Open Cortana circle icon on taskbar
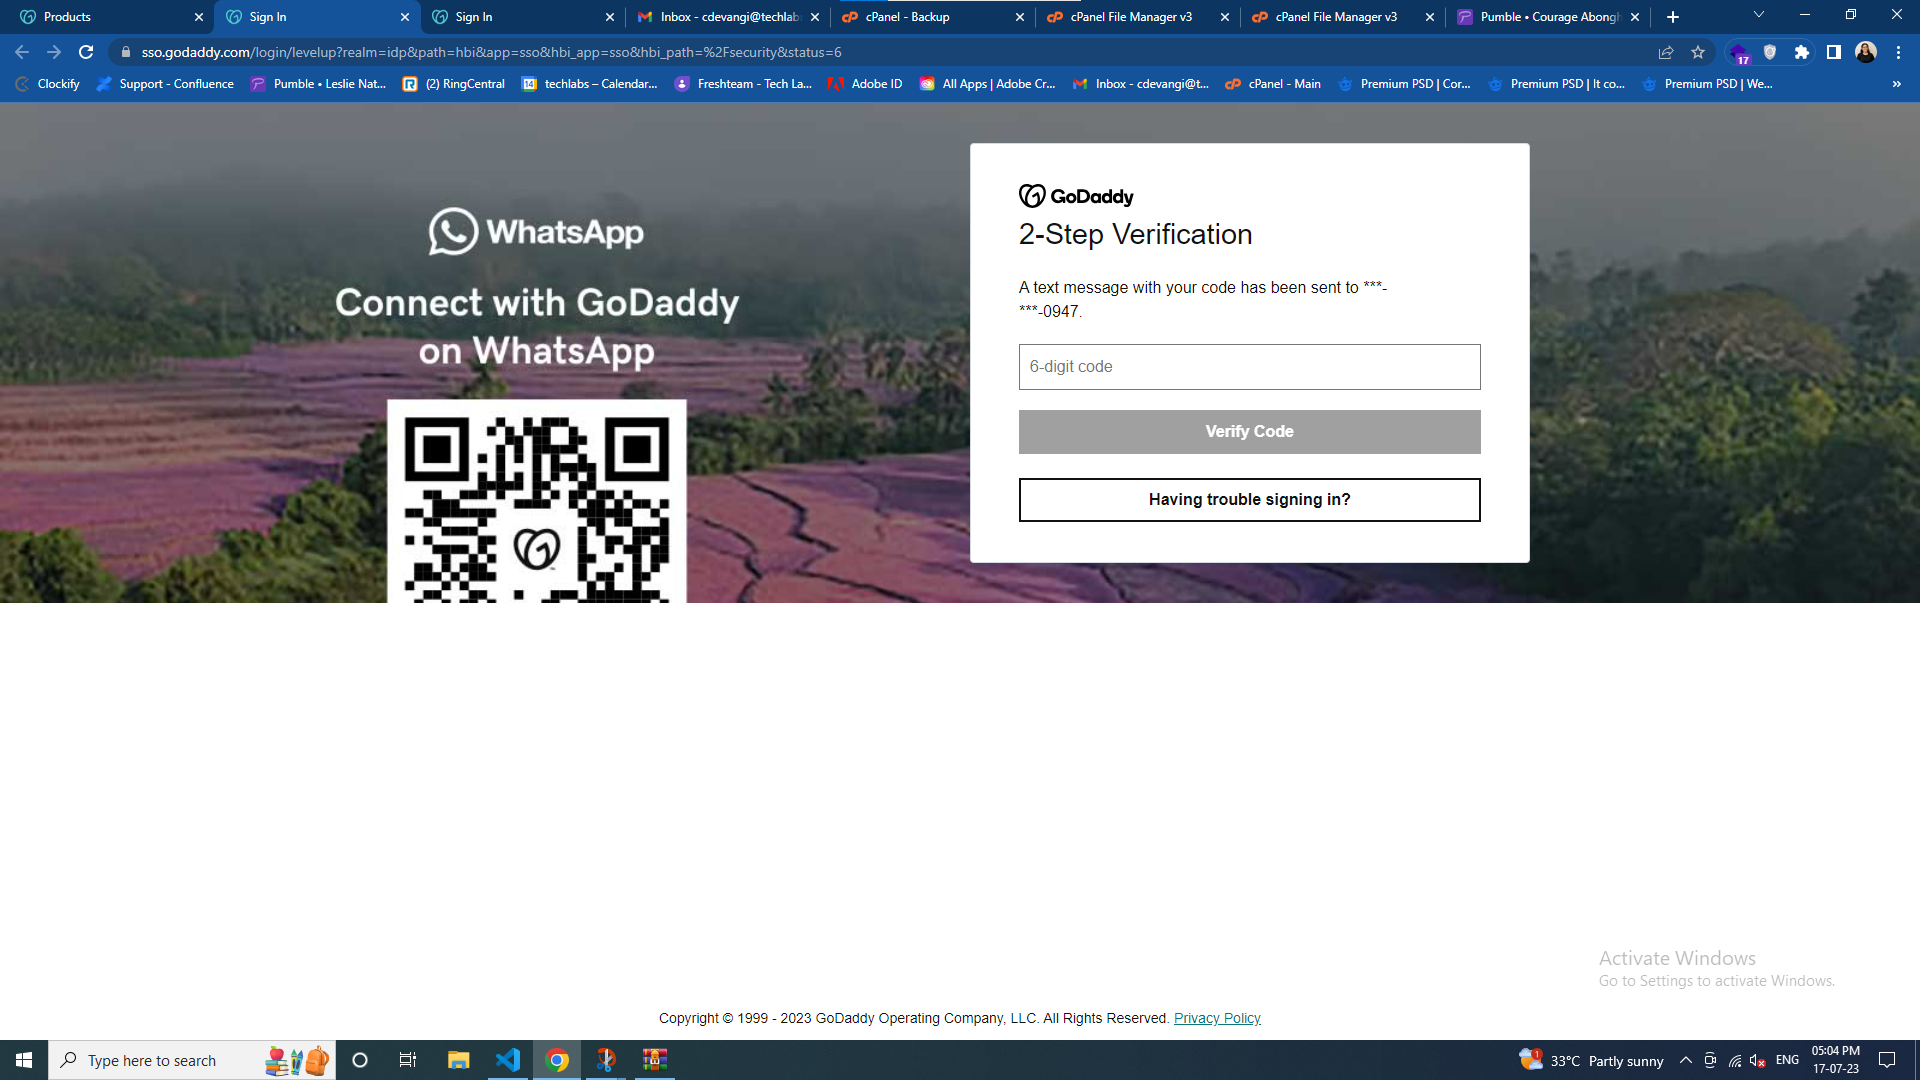Screen dimensions: 1920x1080 [x=360, y=1060]
